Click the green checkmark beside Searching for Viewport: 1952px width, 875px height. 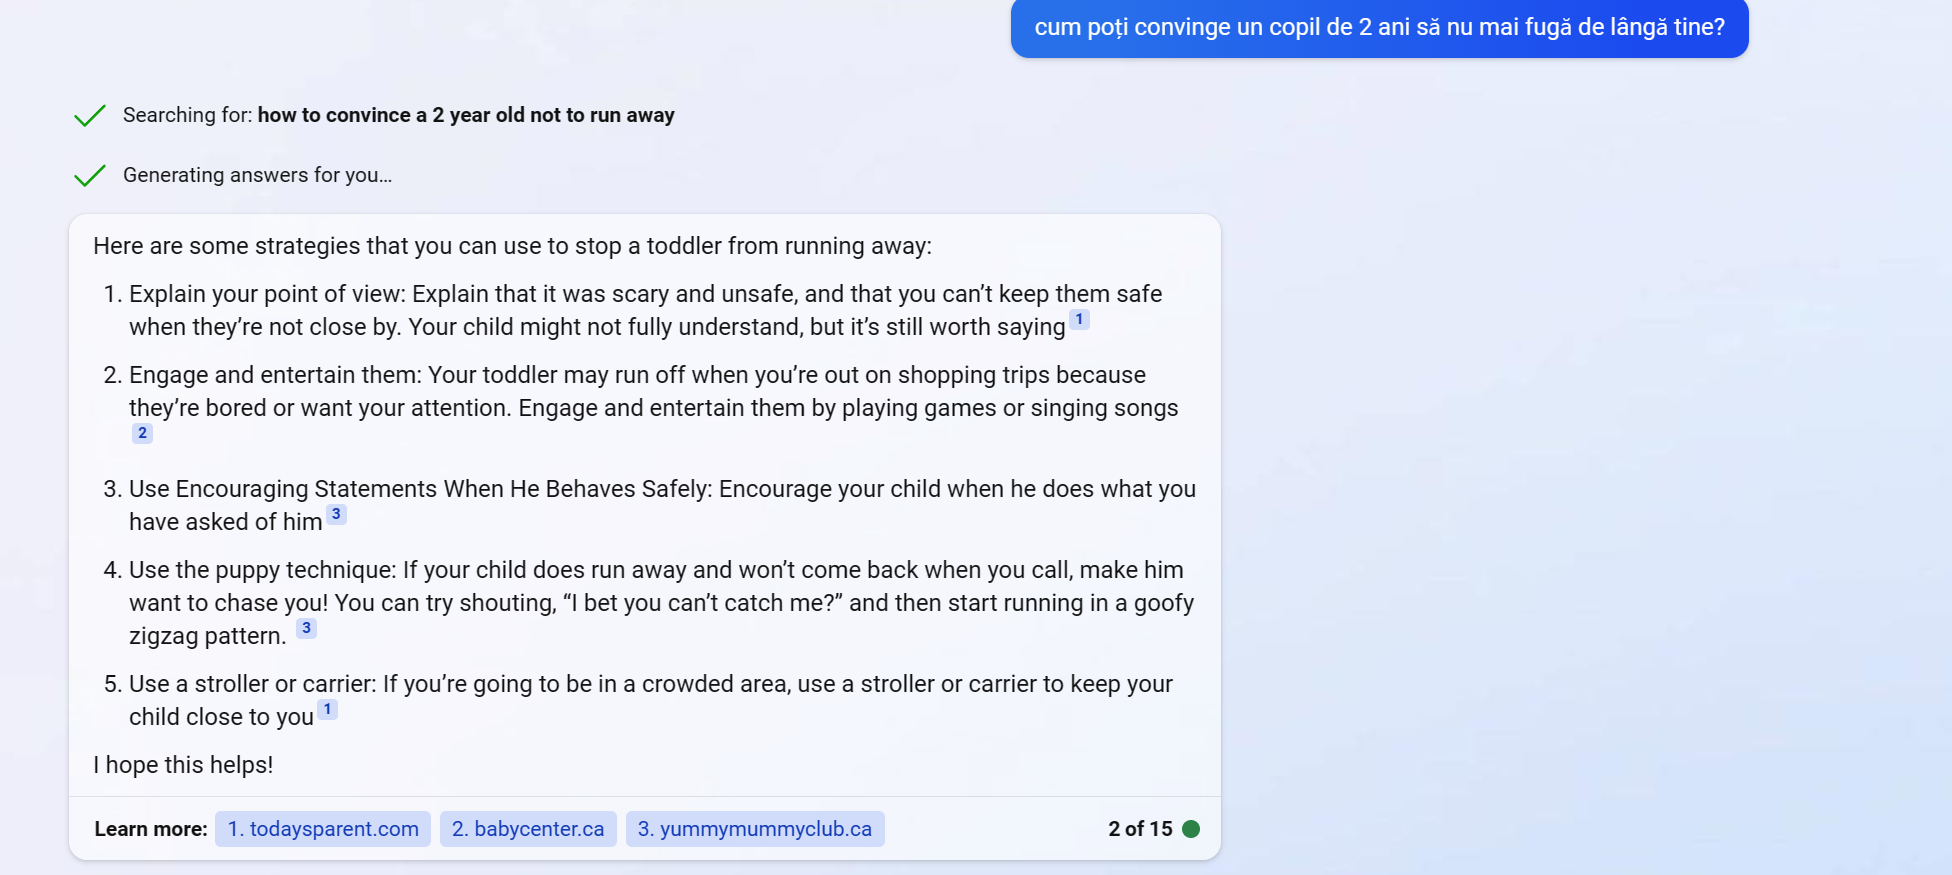90,116
